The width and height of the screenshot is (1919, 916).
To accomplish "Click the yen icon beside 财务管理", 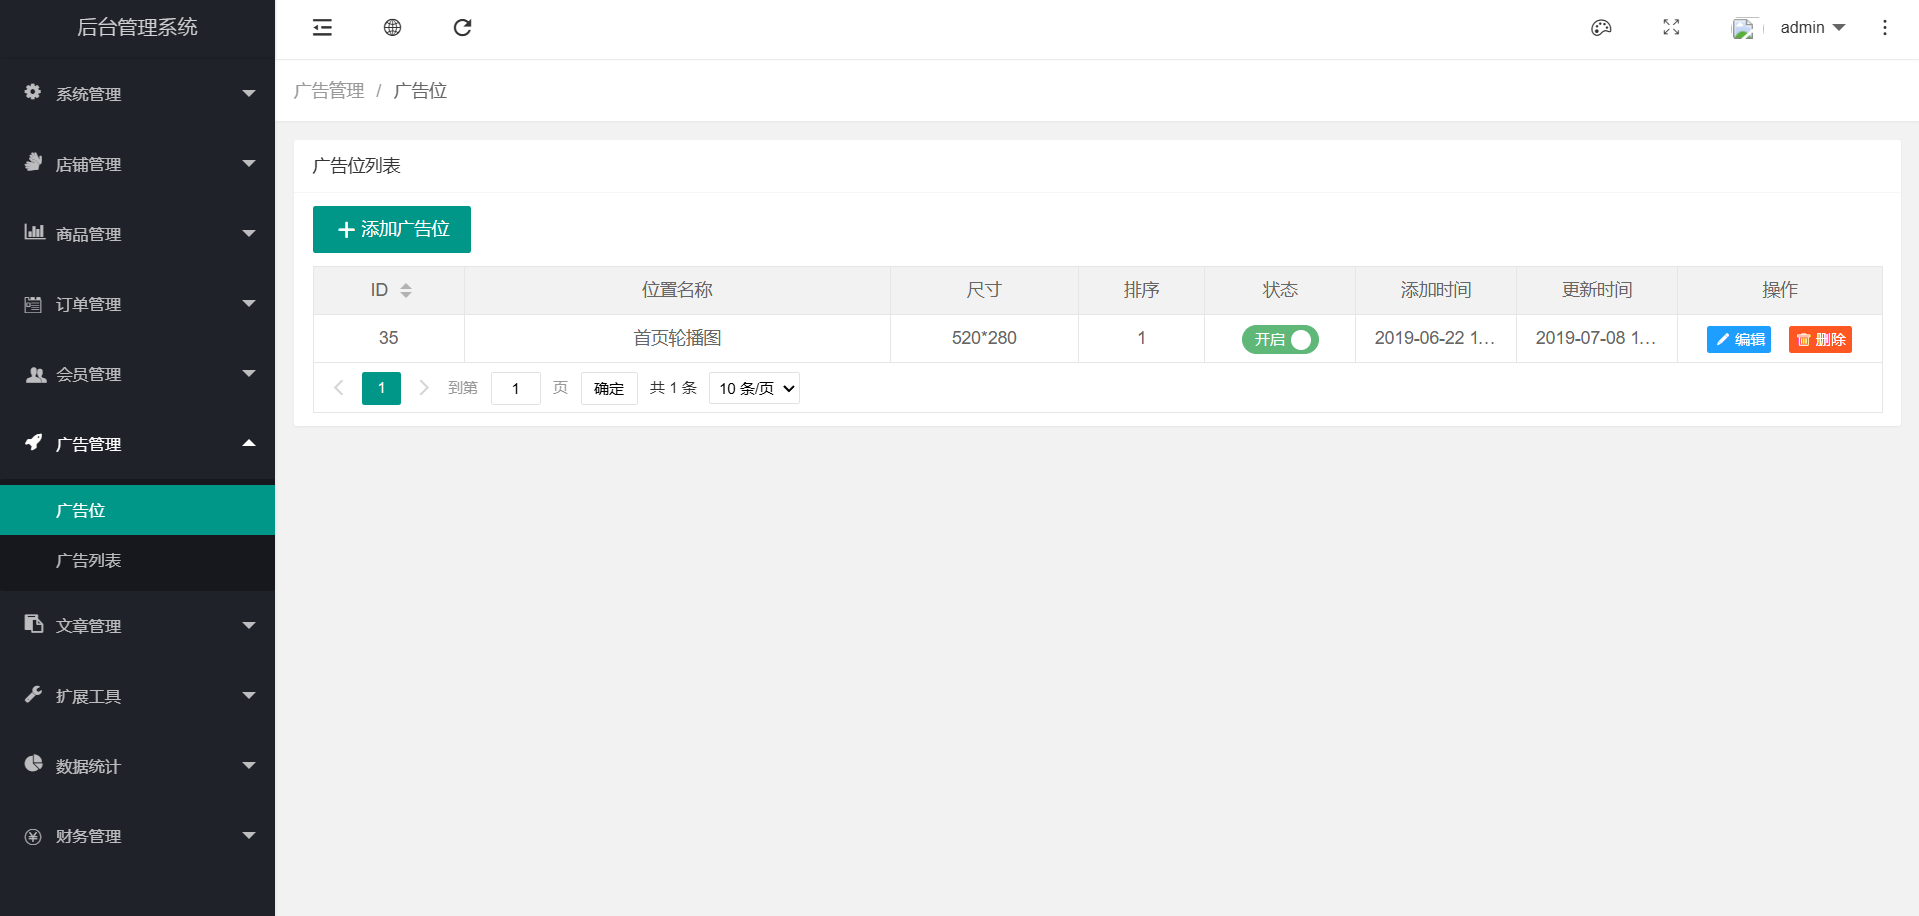I will coord(33,836).
